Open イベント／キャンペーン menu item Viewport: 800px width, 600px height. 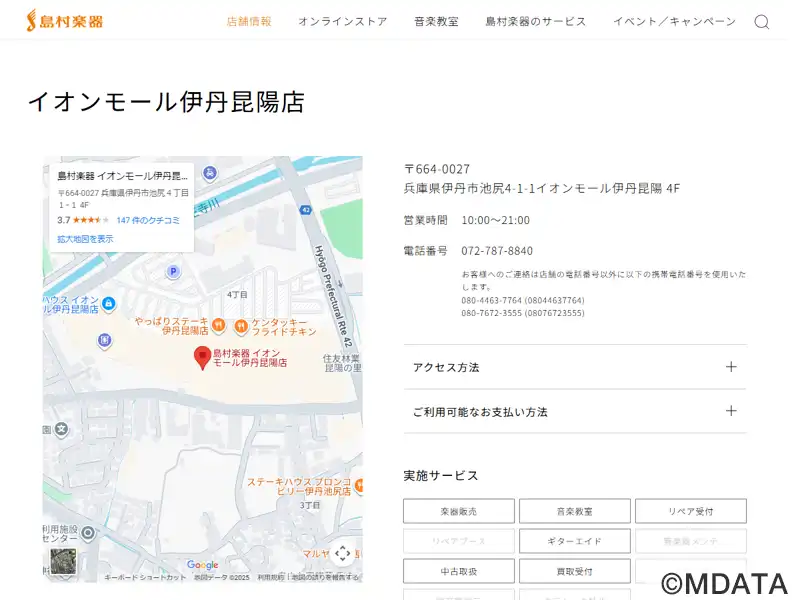coord(674,21)
